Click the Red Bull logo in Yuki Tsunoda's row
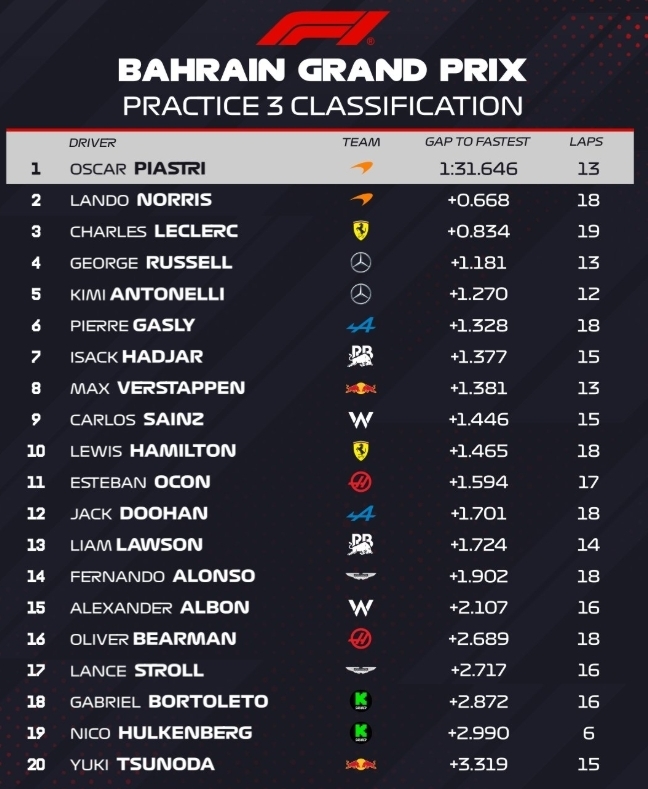The image size is (648, 789). 361,764
